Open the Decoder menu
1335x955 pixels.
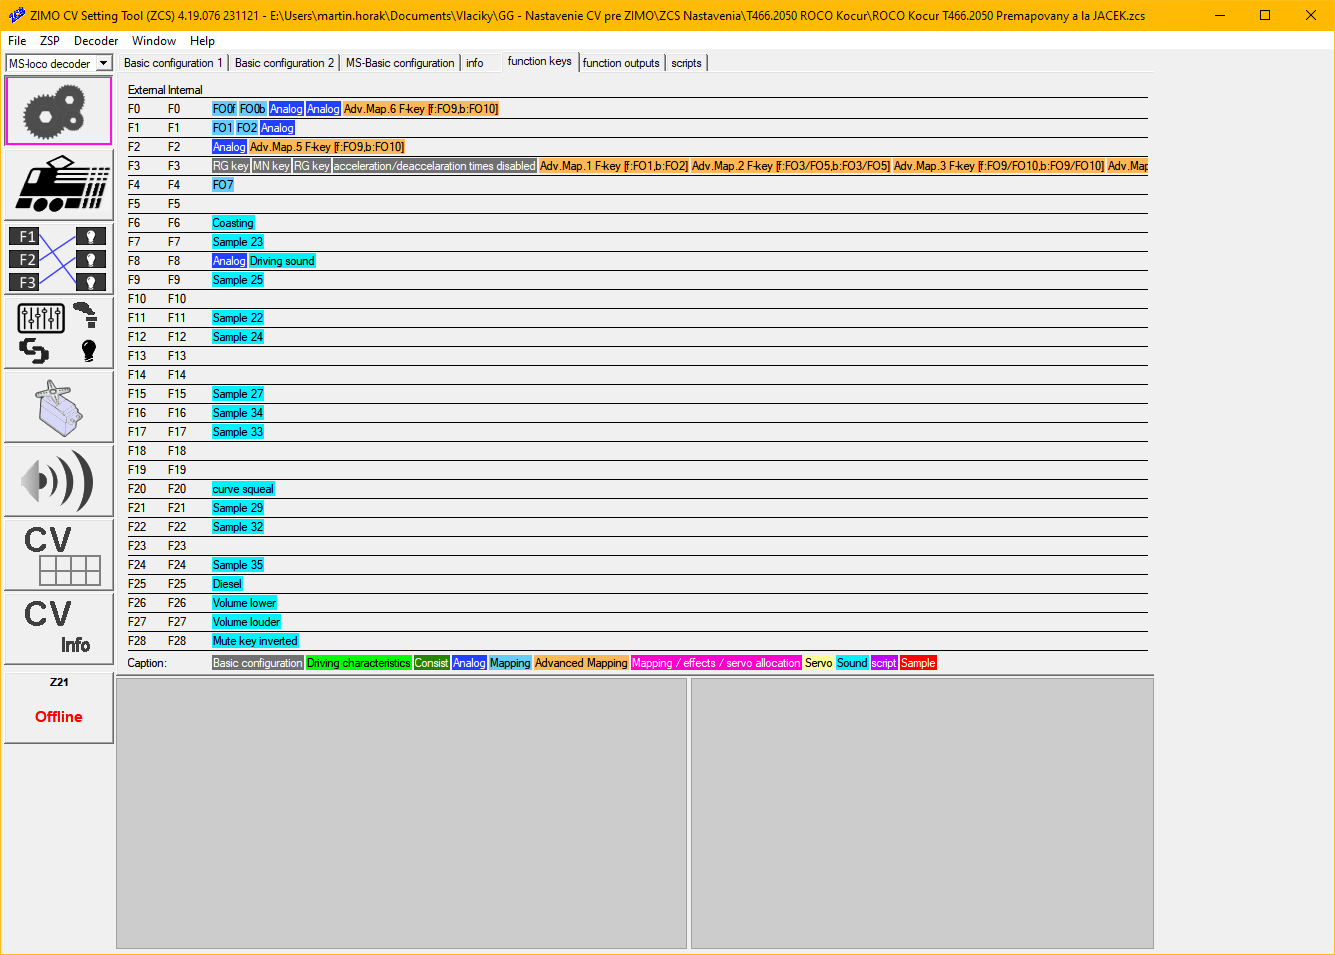tap(96, 41)
